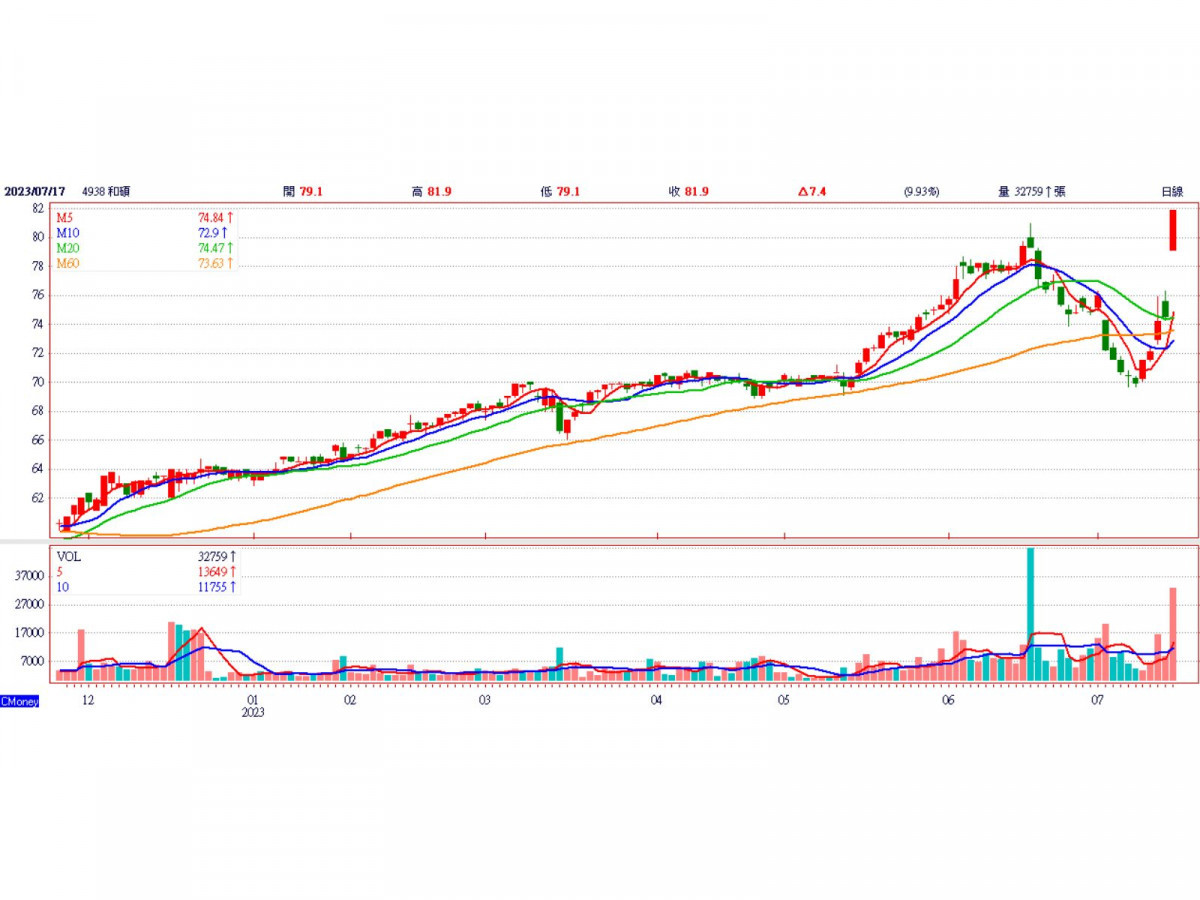Image resolution: width=1200 pixels, height=900 pixels.
Task: Click the latest tall red candlestick
Action: (1173, 230)
